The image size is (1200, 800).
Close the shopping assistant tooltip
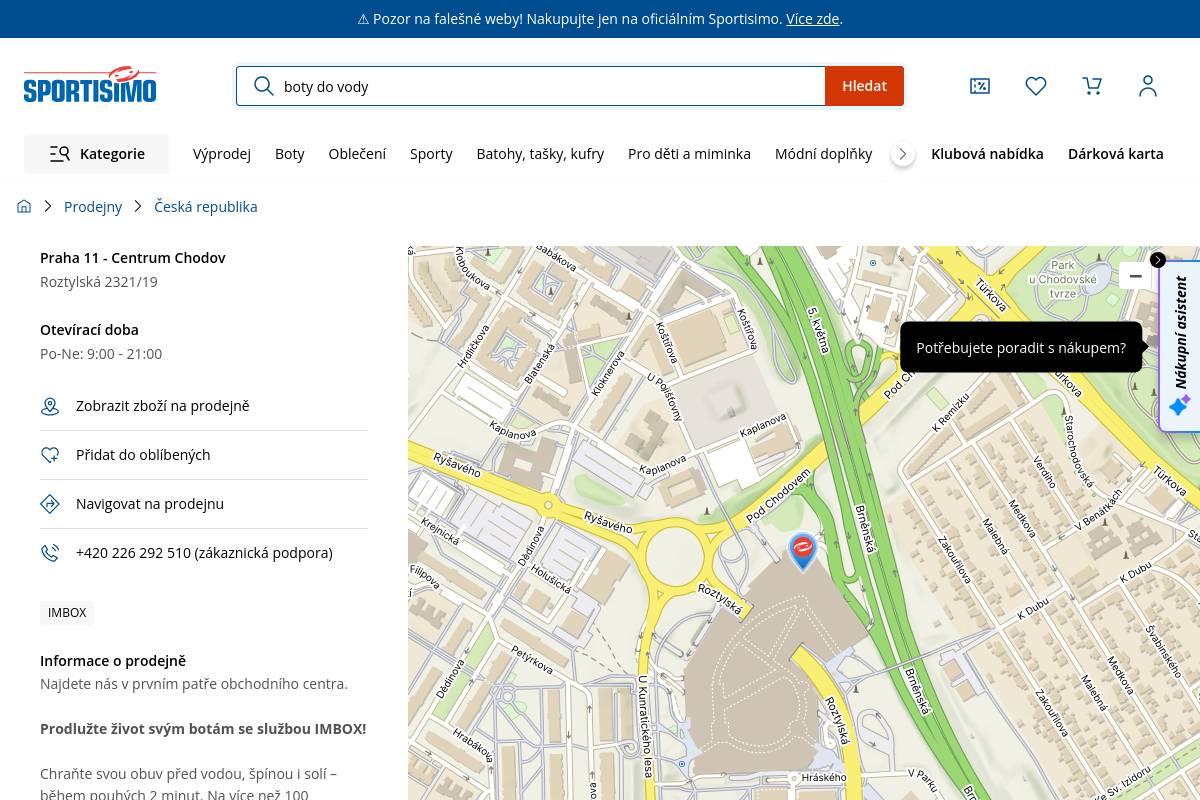(x=1158, y=260)
